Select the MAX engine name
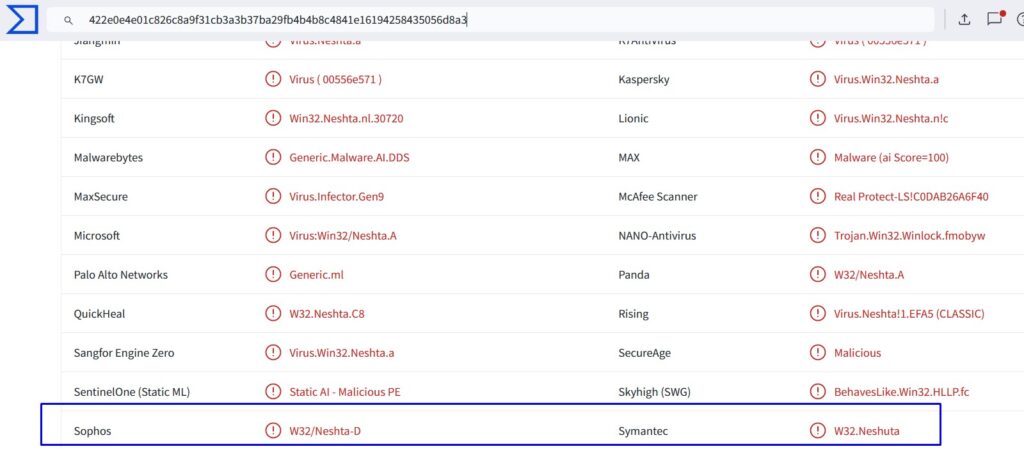 click(629, 158)
